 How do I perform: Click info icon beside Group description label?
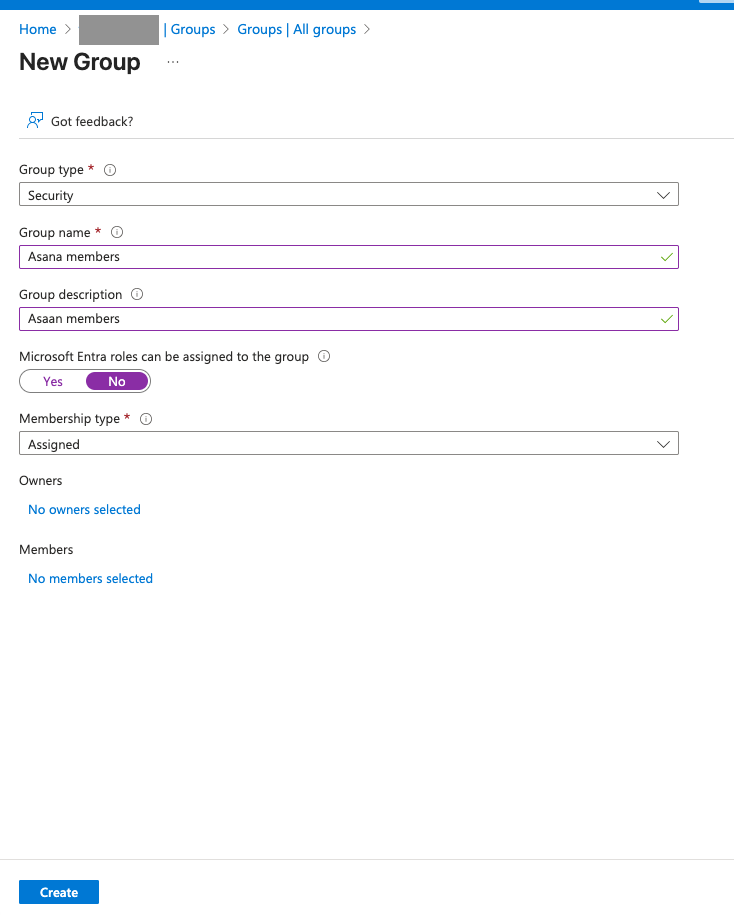point(137,295)
